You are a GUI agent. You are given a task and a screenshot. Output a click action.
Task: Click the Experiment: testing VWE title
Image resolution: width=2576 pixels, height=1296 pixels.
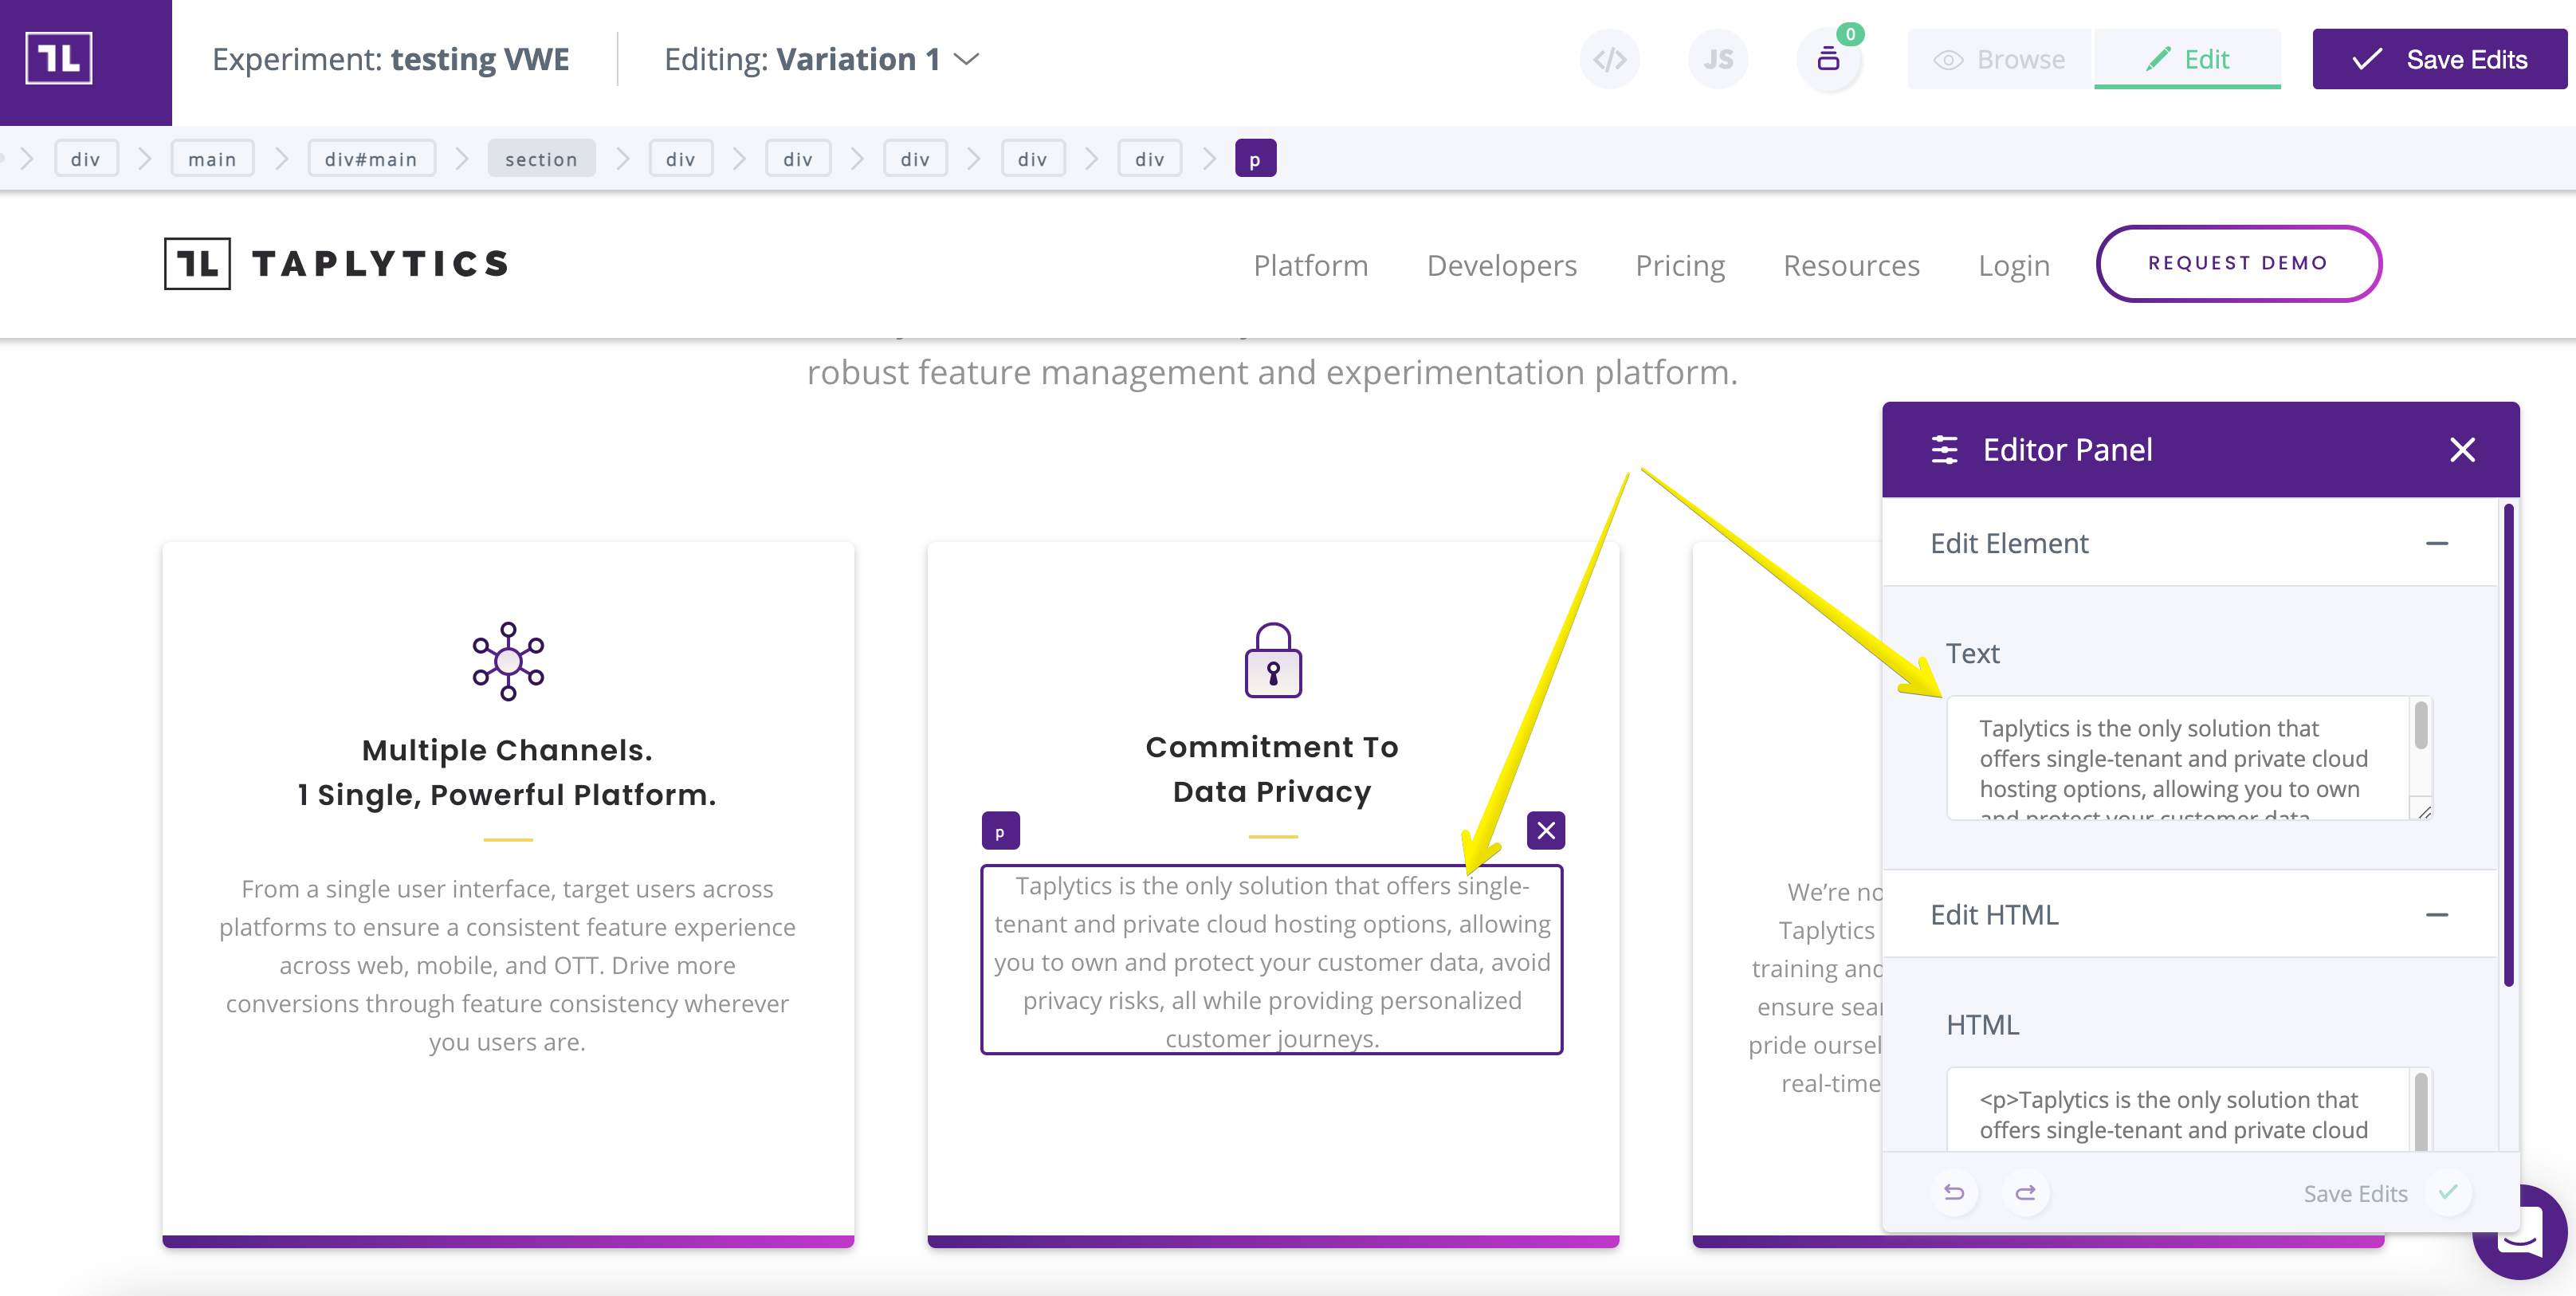[390, 59]
